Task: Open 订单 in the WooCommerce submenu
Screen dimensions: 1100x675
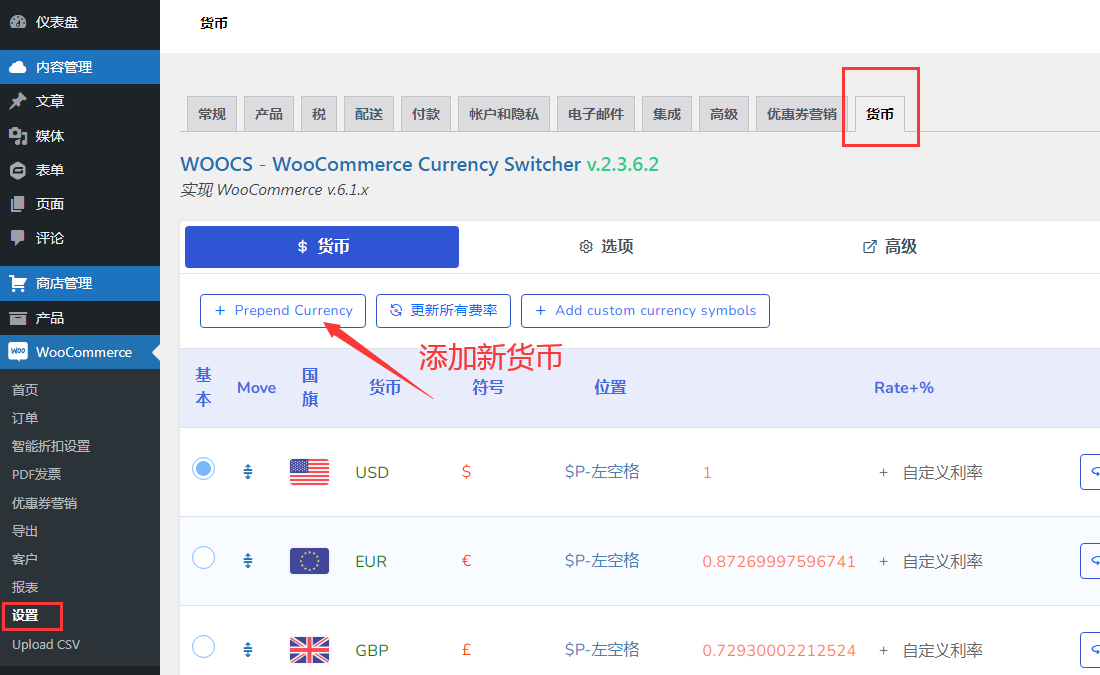Action: click(x=25, y=418)
